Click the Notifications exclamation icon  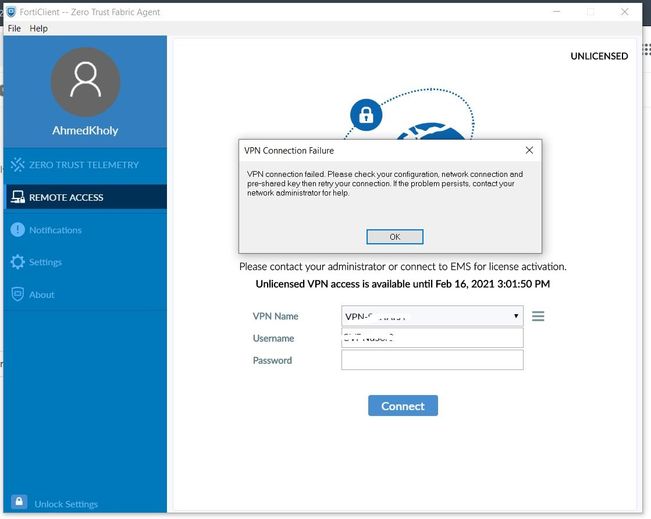17,229
